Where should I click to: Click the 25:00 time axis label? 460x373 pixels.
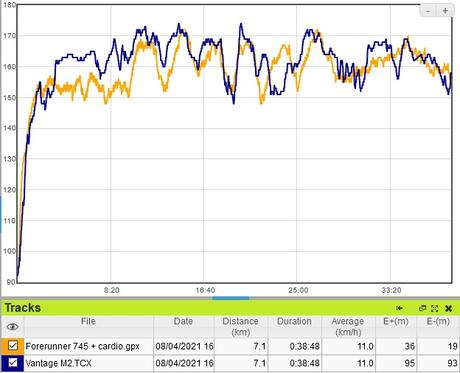pyautogui.click(x=298, y=290)
